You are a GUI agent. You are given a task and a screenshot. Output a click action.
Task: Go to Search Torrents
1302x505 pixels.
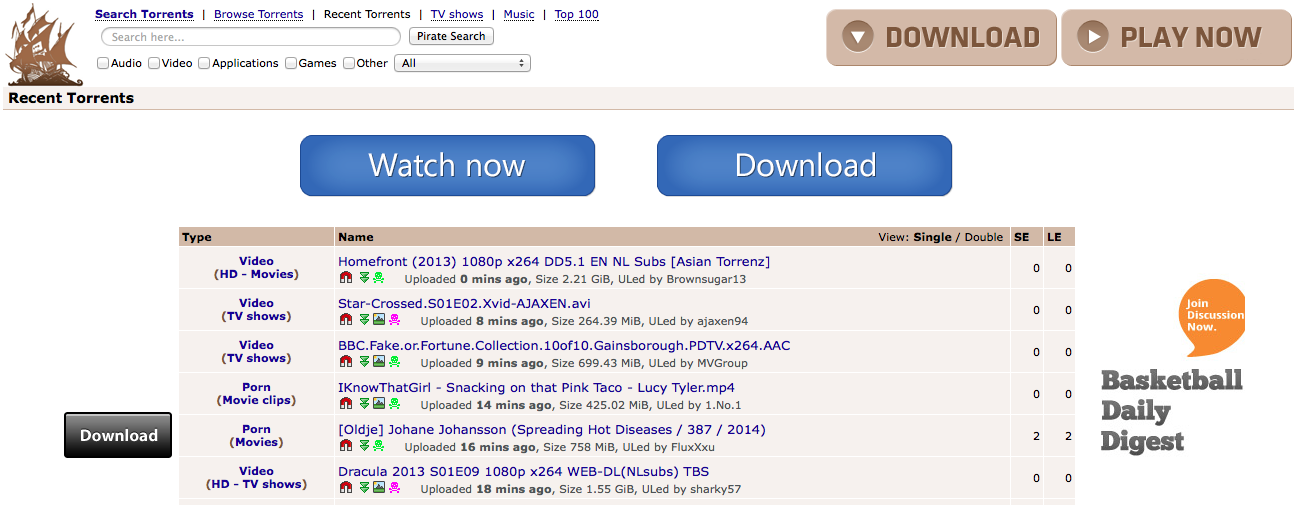(x=144, y=14)
